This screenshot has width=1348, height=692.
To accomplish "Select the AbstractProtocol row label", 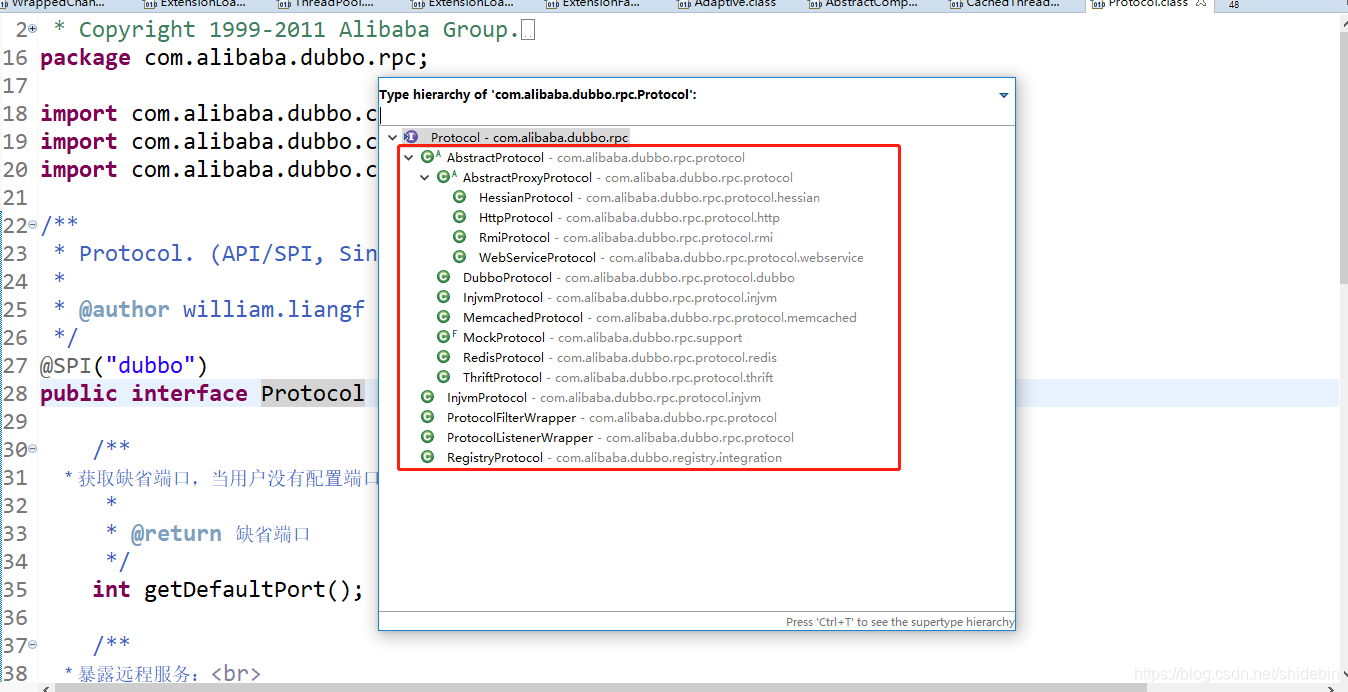I will pyautogui.click(x=595, y=157).
